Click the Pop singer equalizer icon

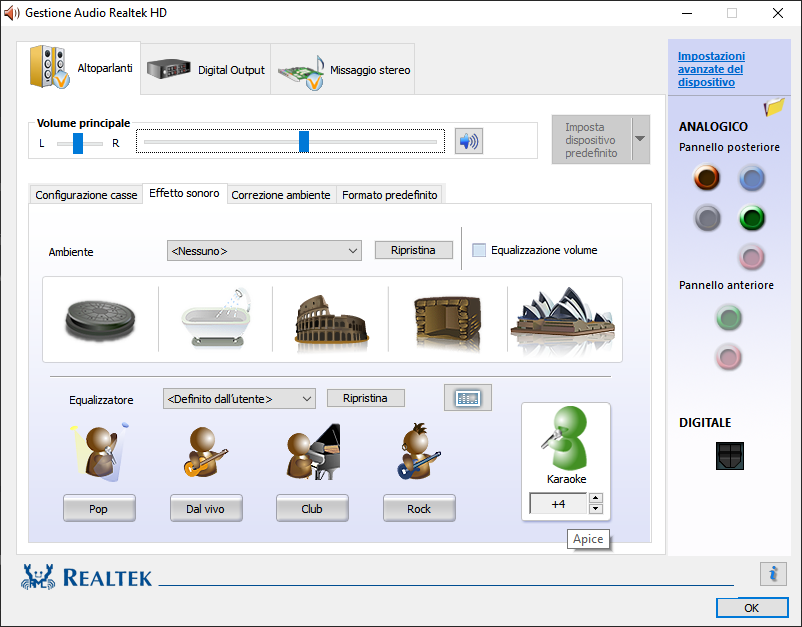pyautogui.click(x=100, y=452)
